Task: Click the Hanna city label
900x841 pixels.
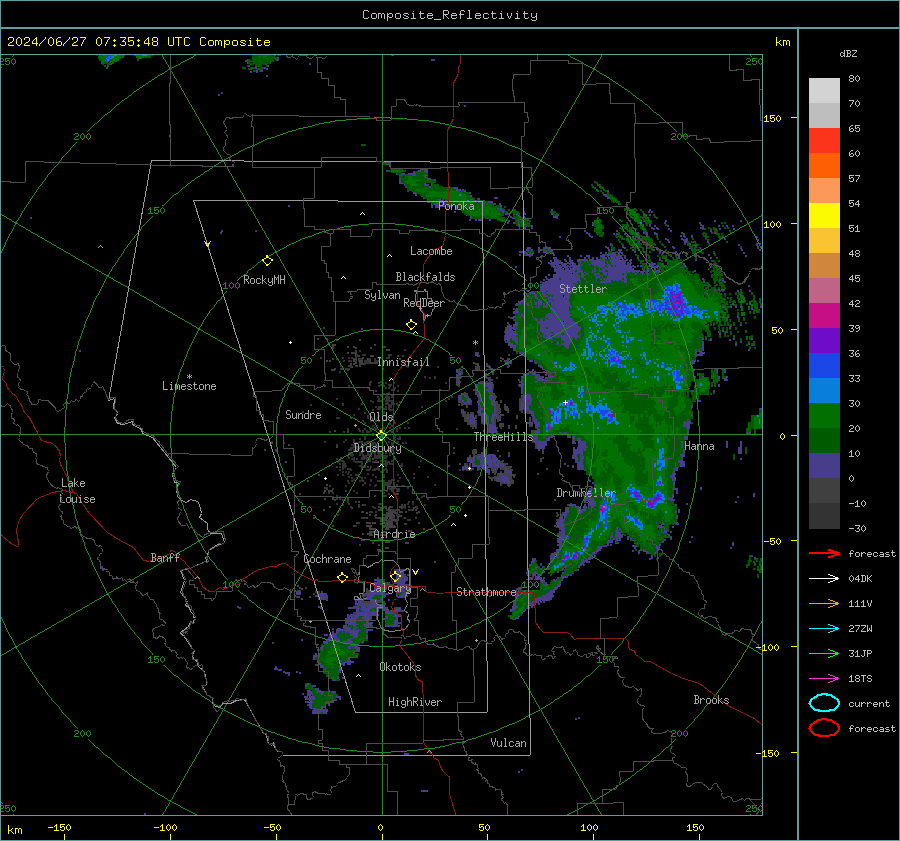Action: click(699, 446)
